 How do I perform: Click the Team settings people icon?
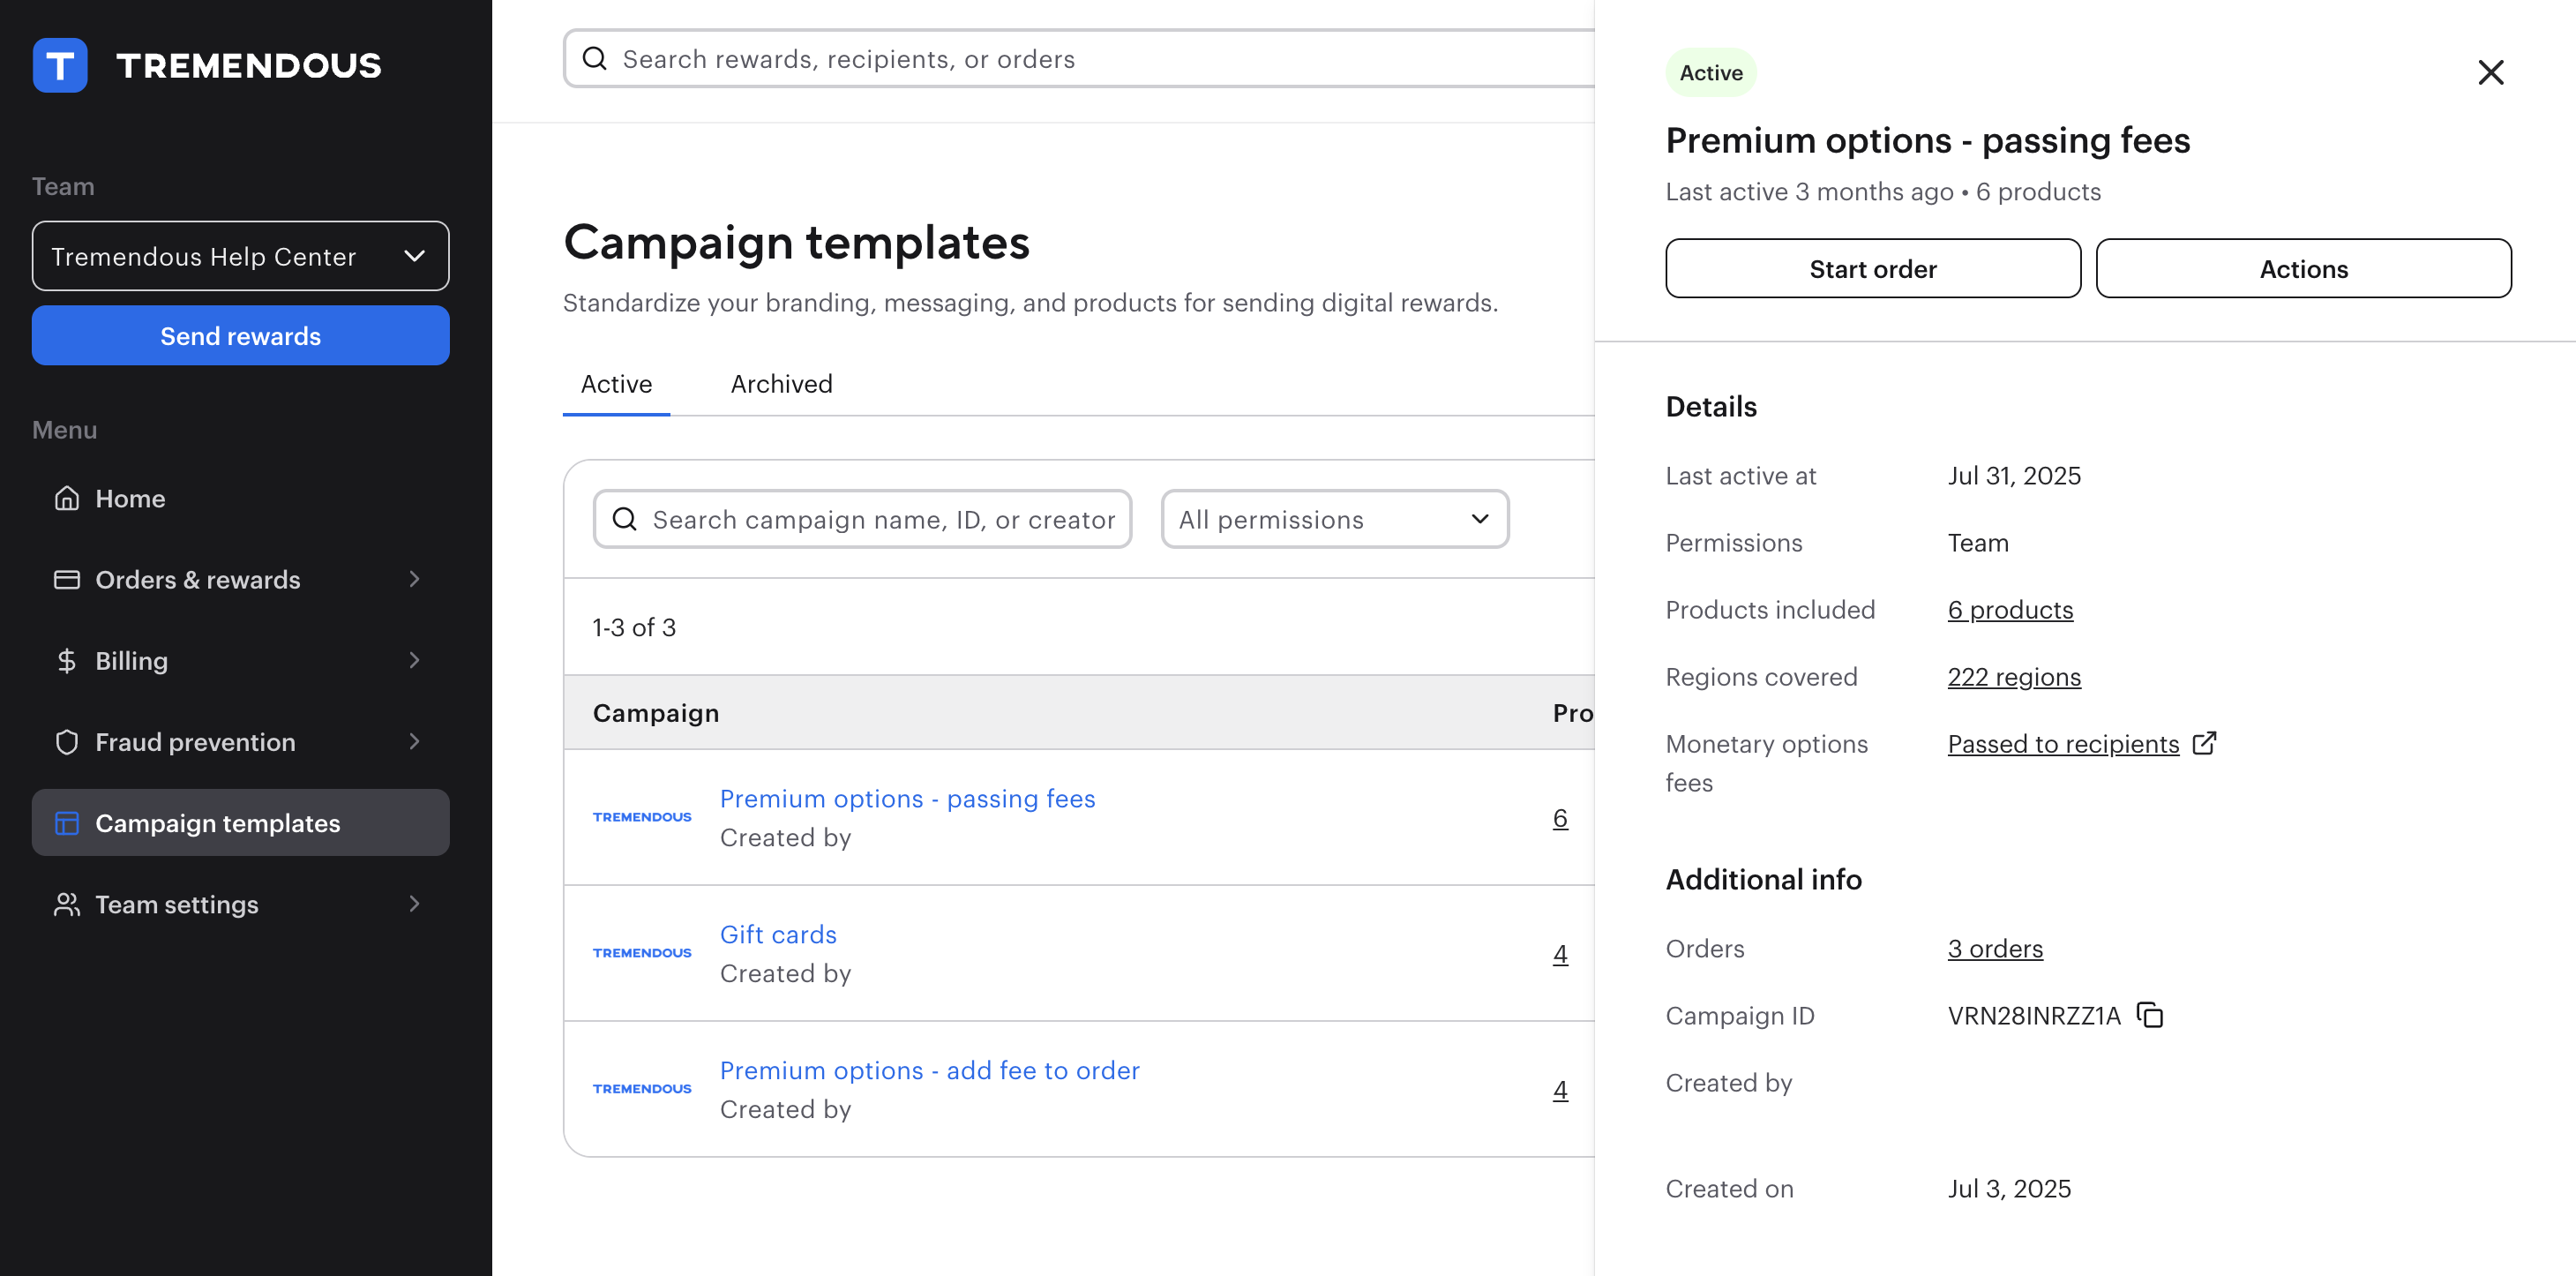(67, 904)
